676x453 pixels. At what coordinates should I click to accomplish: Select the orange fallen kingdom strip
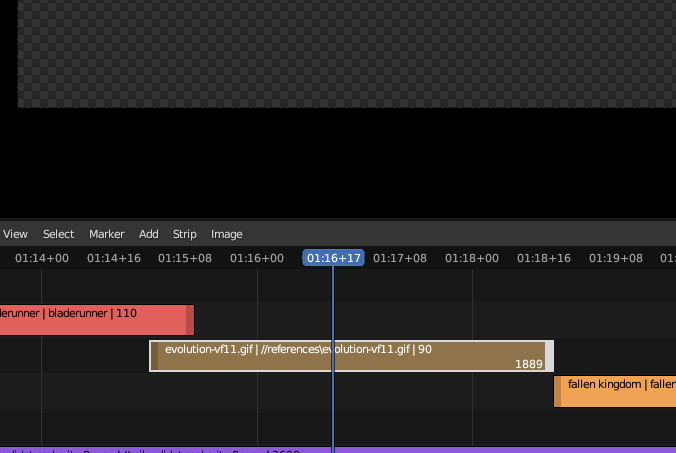pyautogui.click(x=615, y=391)
